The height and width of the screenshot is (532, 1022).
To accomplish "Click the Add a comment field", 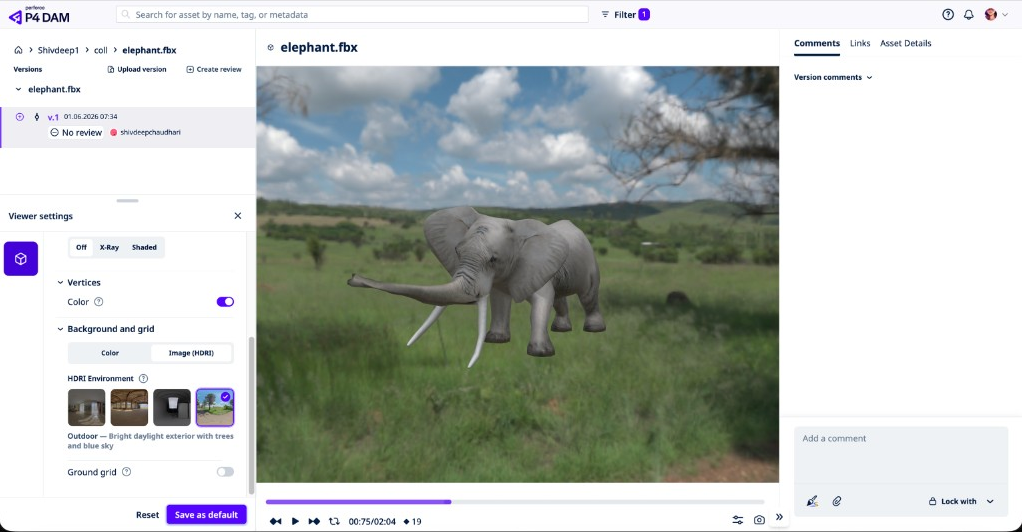I will click(901, 454).
